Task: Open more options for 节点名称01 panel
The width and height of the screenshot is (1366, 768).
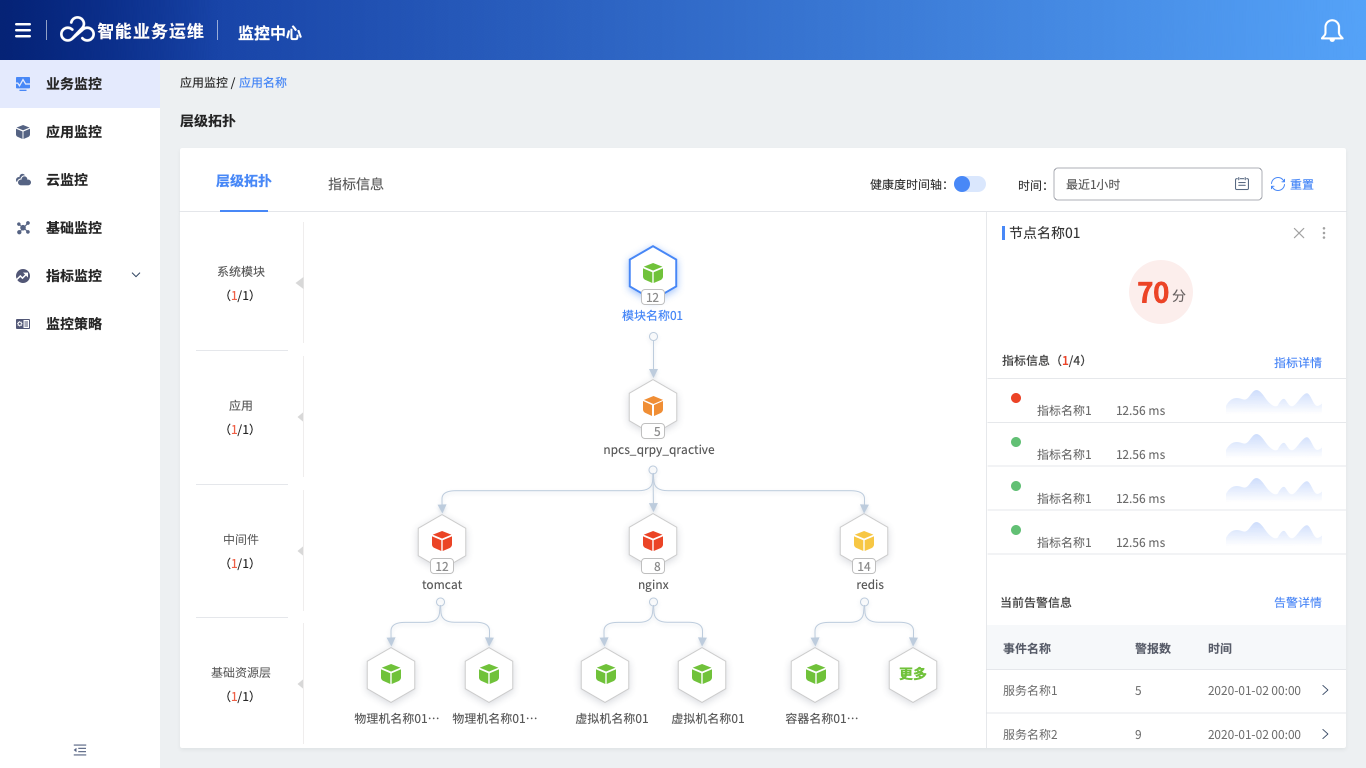Action: click(x=1324, y=233)
